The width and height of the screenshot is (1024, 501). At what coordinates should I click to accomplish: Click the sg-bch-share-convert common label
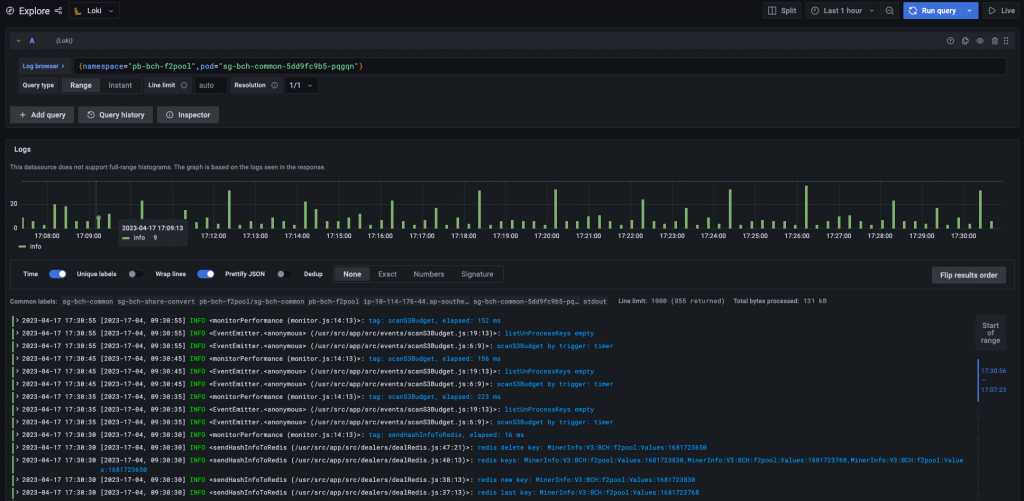click(x=155, y=302)
